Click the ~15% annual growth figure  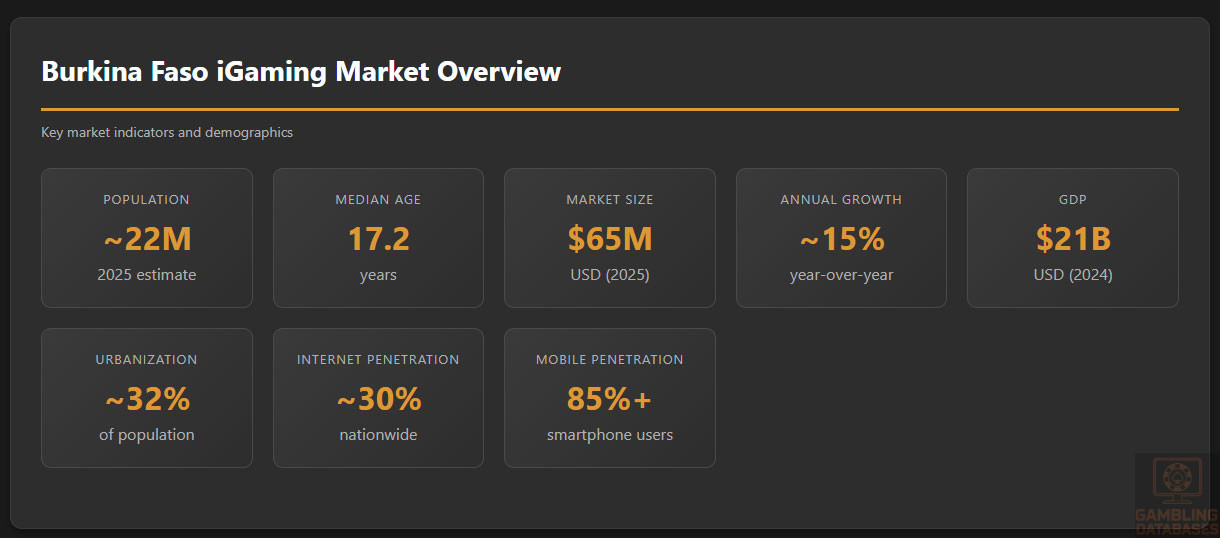pyautogui.click(x=841, y=240)
